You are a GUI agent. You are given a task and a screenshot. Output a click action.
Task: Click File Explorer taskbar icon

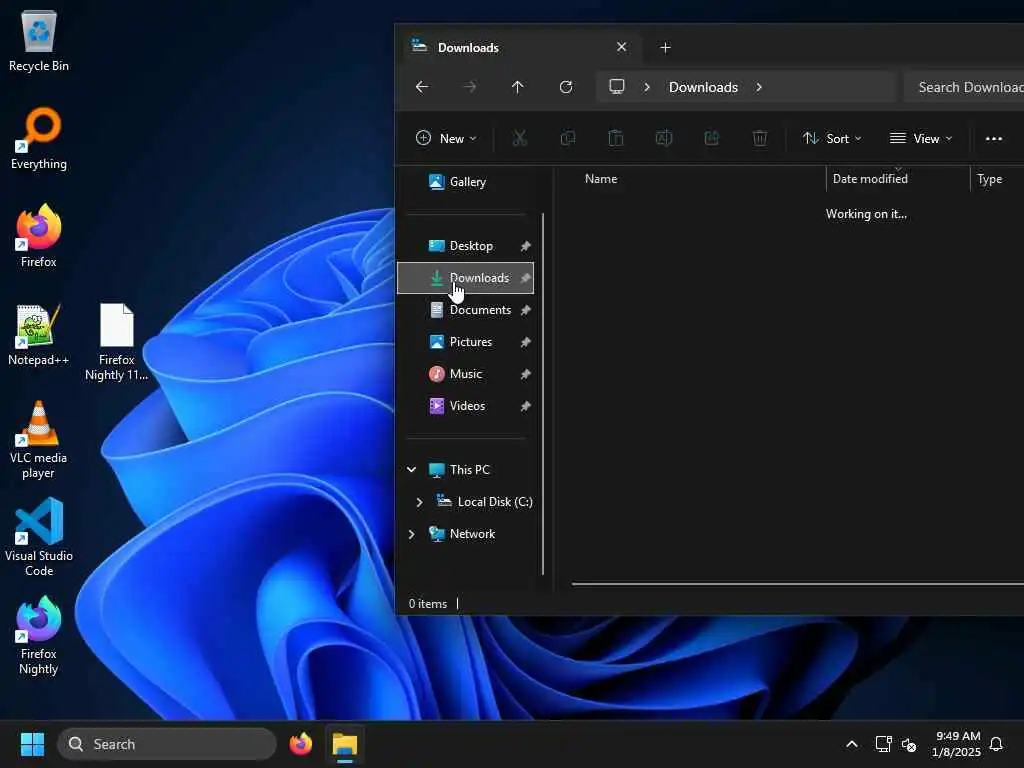click(x=345, y=744)
